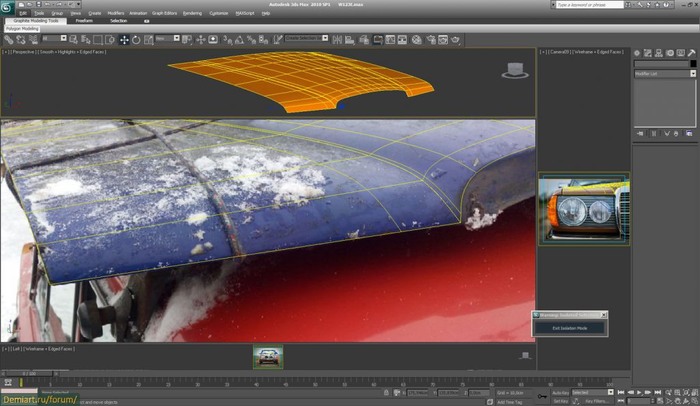Open the Utilities hammer tab in command panel
The width and height of the screenshot is (700, 406).
click(692, 53)
